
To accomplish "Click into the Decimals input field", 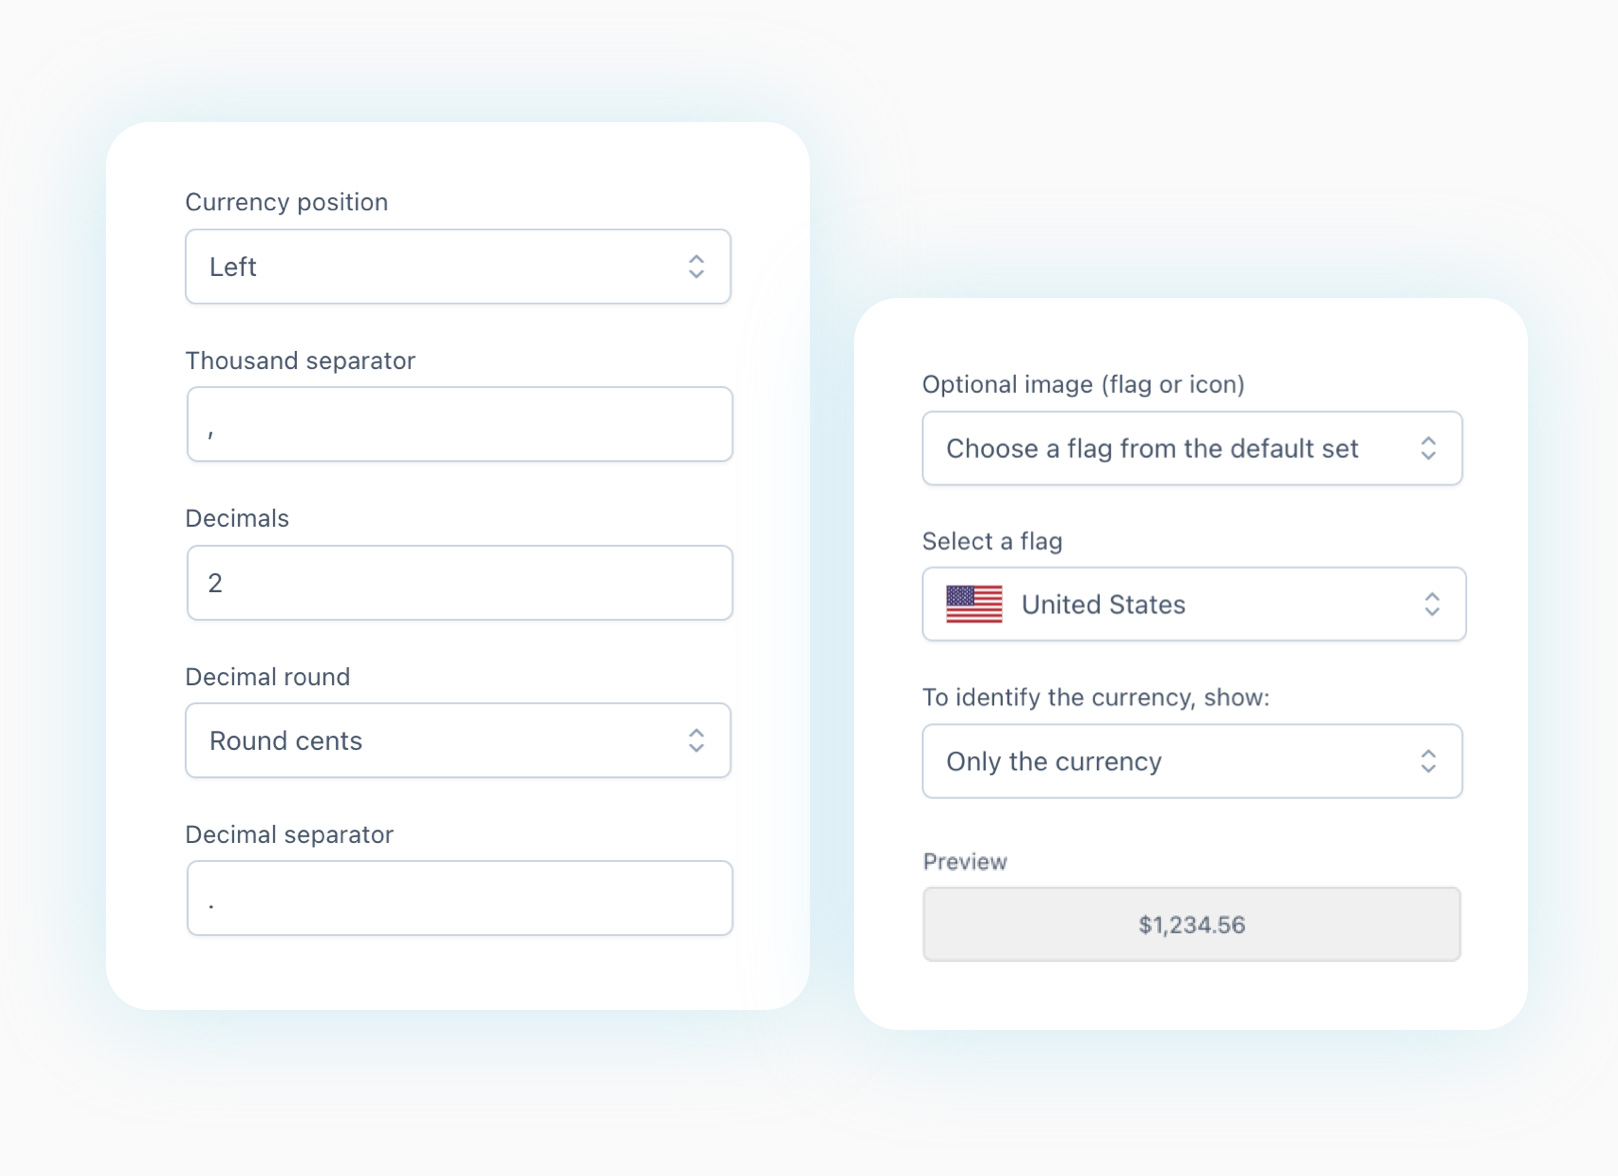I will pyautogui.click(x=459, y=583).
